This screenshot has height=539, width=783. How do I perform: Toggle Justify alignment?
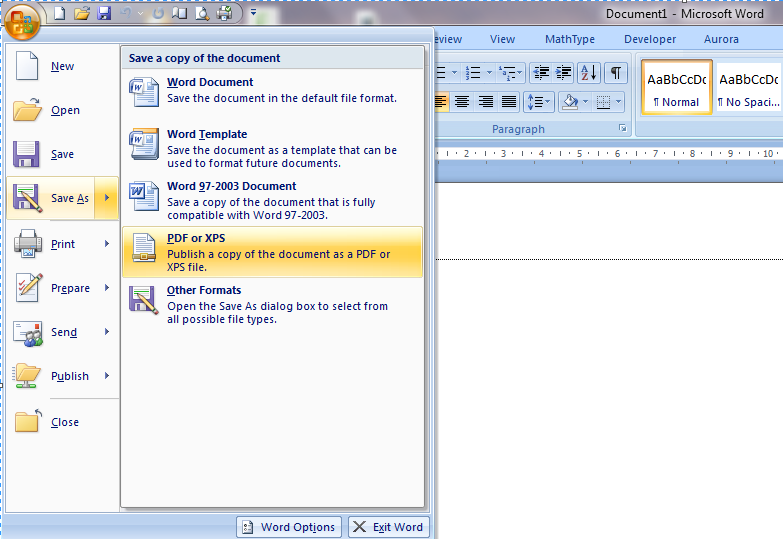(x=509, y=102)
